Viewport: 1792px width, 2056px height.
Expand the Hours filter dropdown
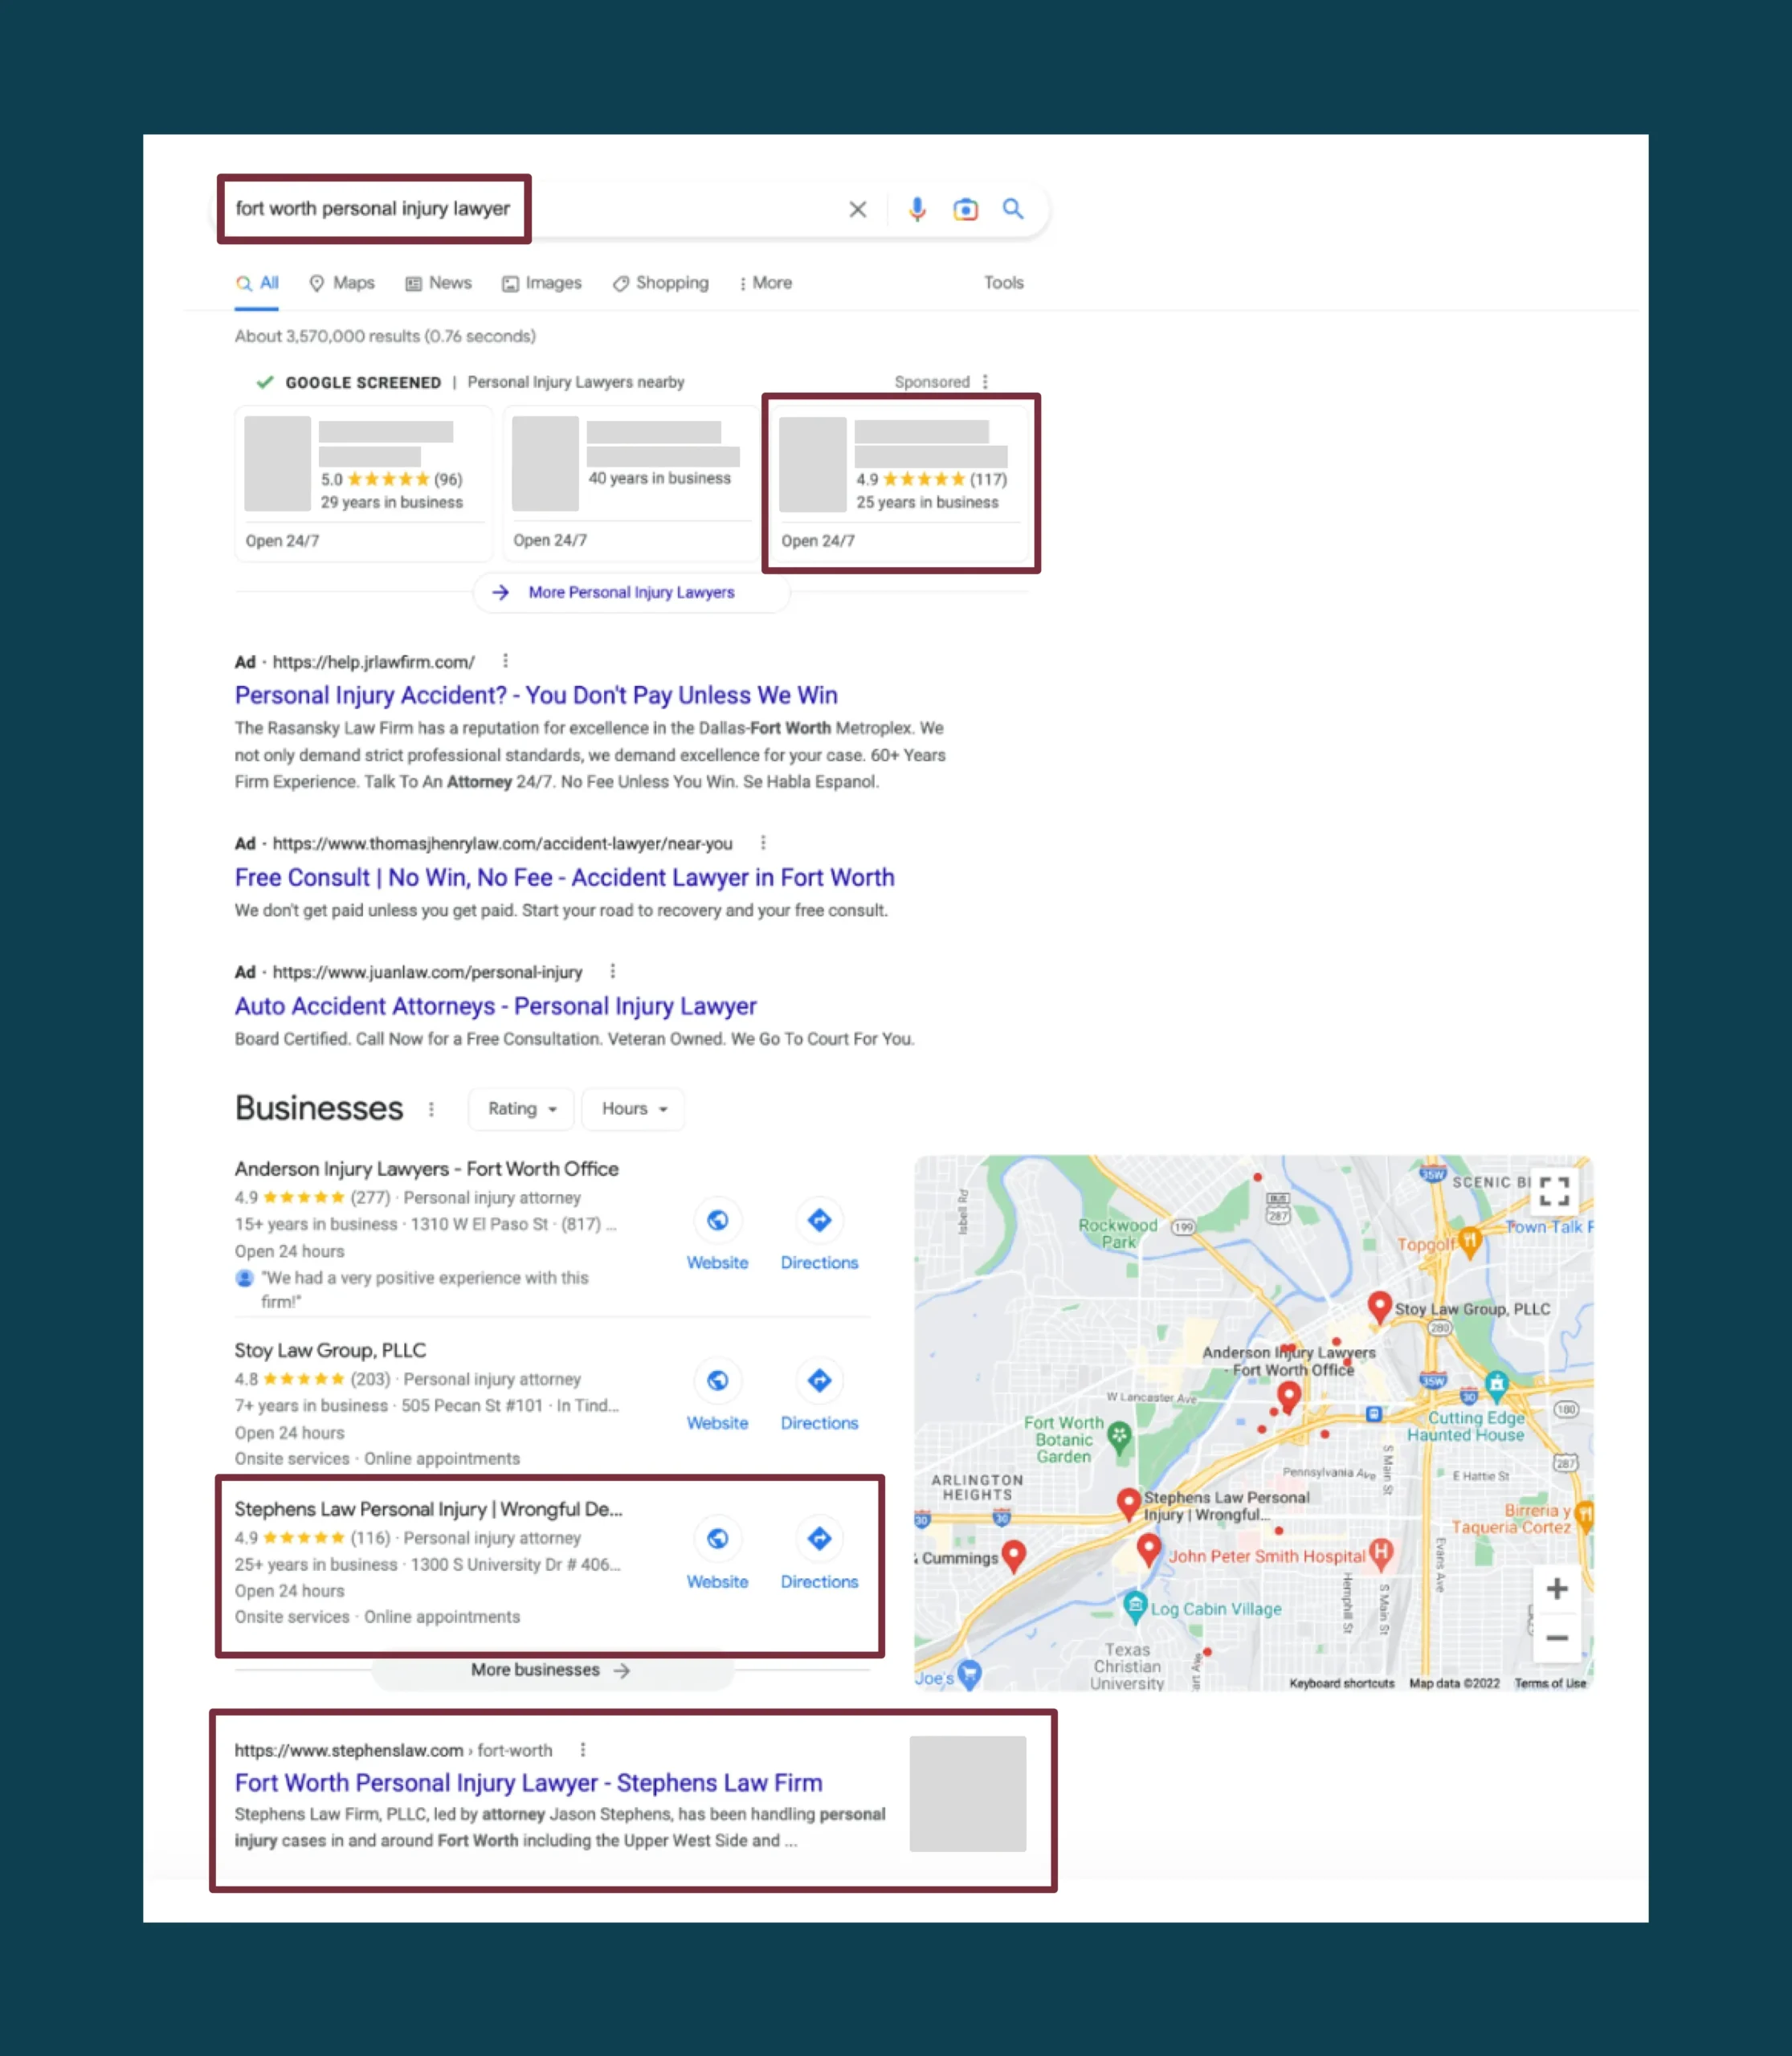[x=633, y=1109]
